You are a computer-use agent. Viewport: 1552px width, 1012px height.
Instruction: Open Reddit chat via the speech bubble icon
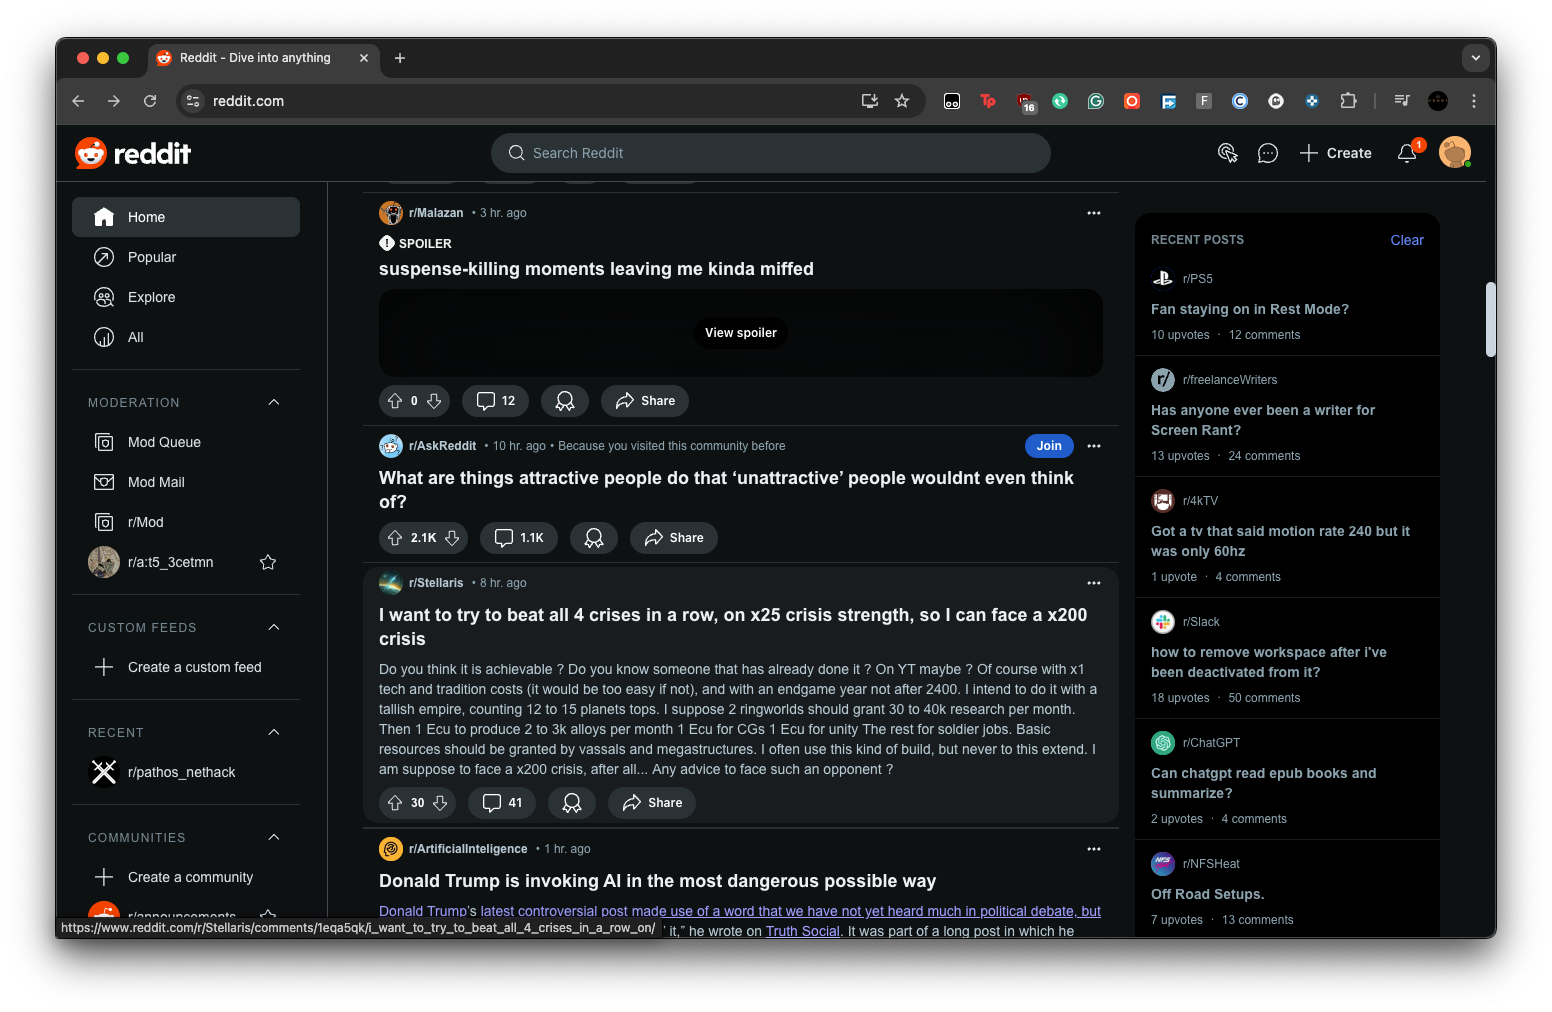(x=1268, y=153)
